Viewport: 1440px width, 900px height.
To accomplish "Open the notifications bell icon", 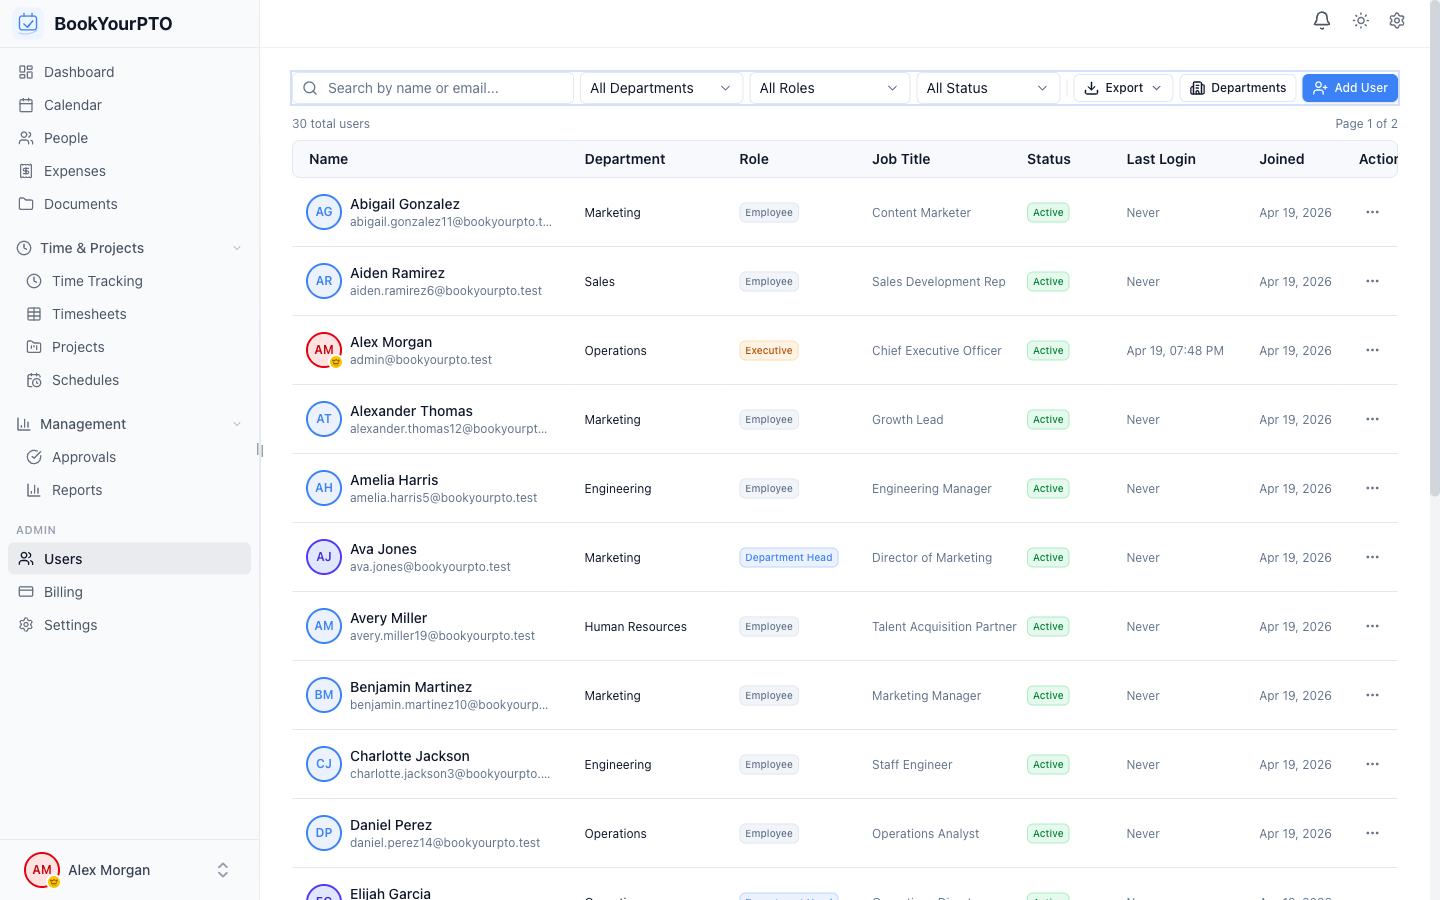I will (x=1321, y=20).
